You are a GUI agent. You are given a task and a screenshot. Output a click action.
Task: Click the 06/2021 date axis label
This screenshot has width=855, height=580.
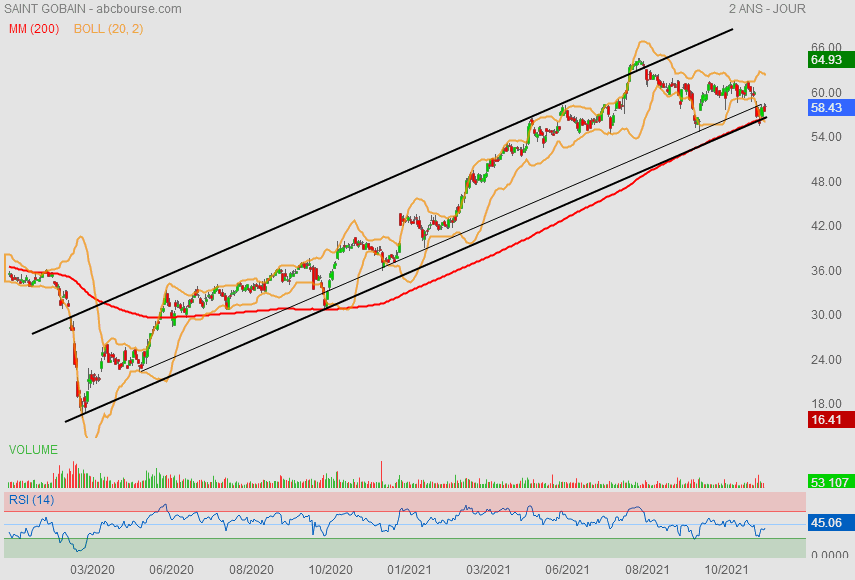click(x=567, y=570)
